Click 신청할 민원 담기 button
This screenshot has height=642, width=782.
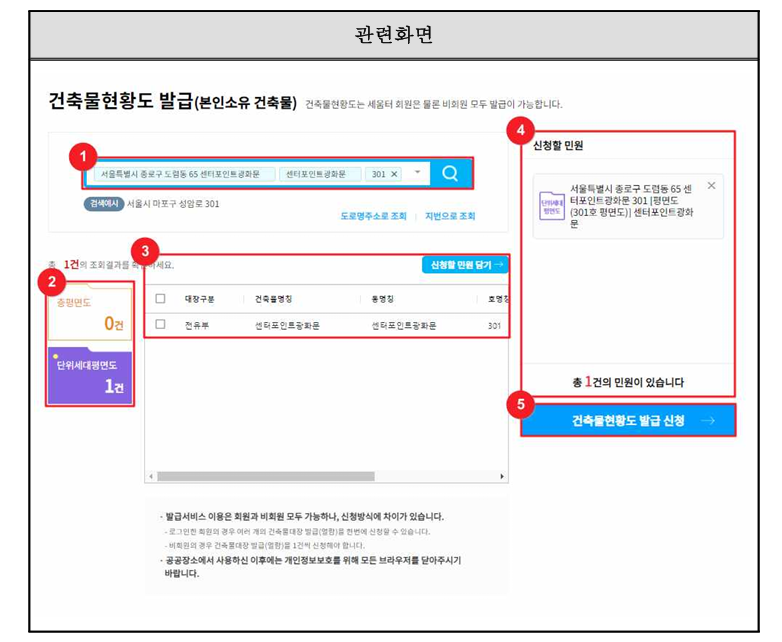point(464,265)
